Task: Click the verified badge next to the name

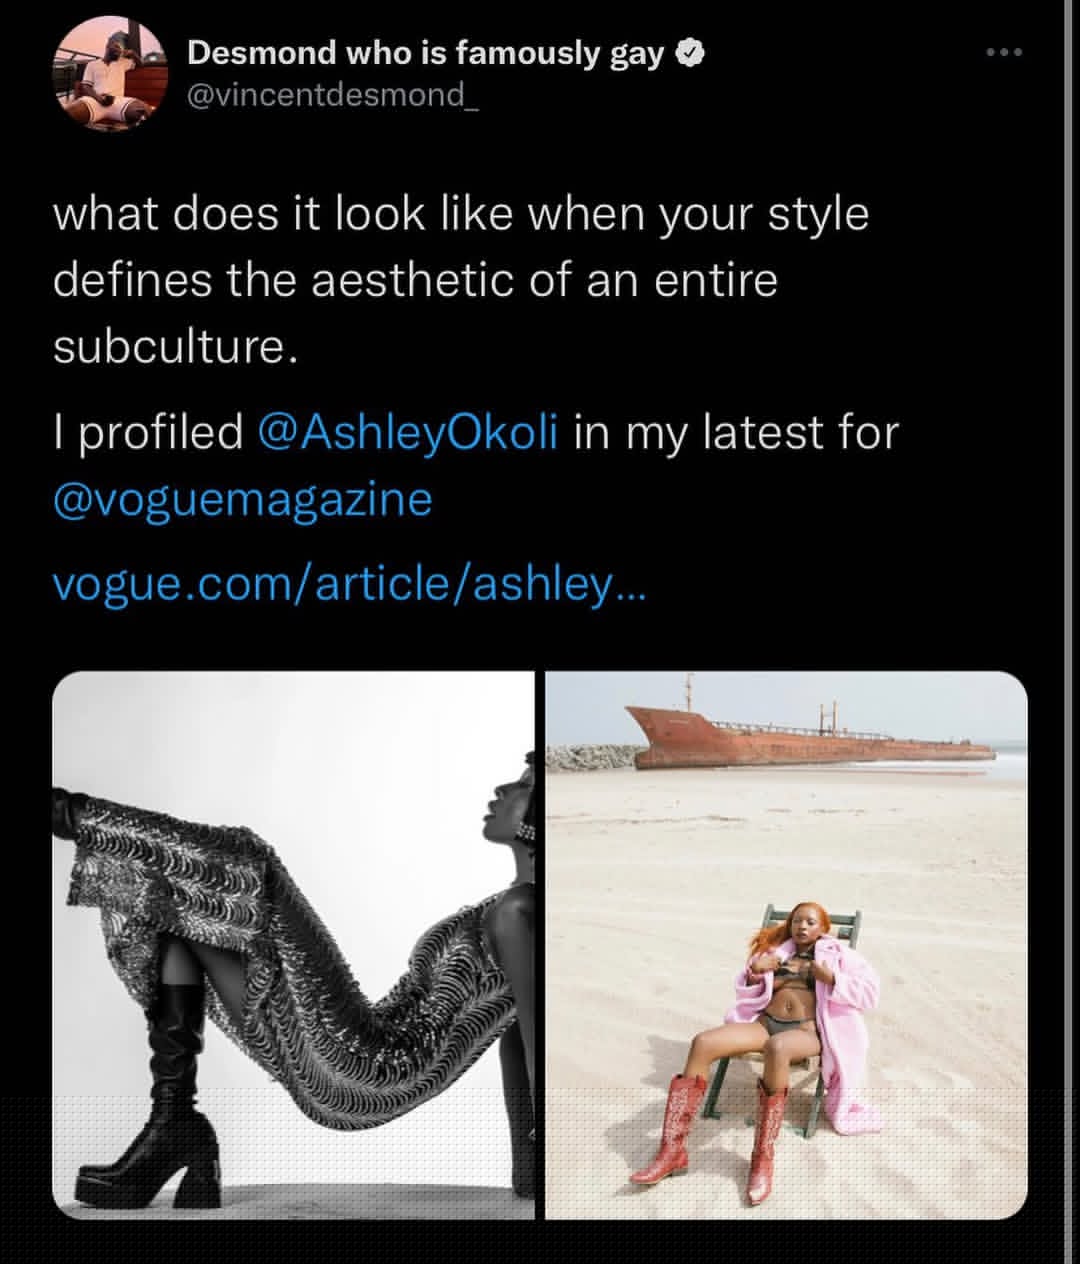Action: pyautogui.click(x=690, y=53)
